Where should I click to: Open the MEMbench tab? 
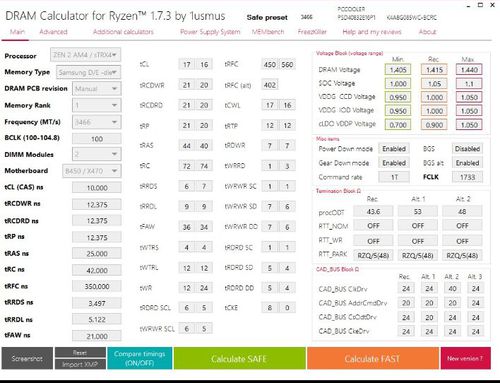(x=268, y=32)
